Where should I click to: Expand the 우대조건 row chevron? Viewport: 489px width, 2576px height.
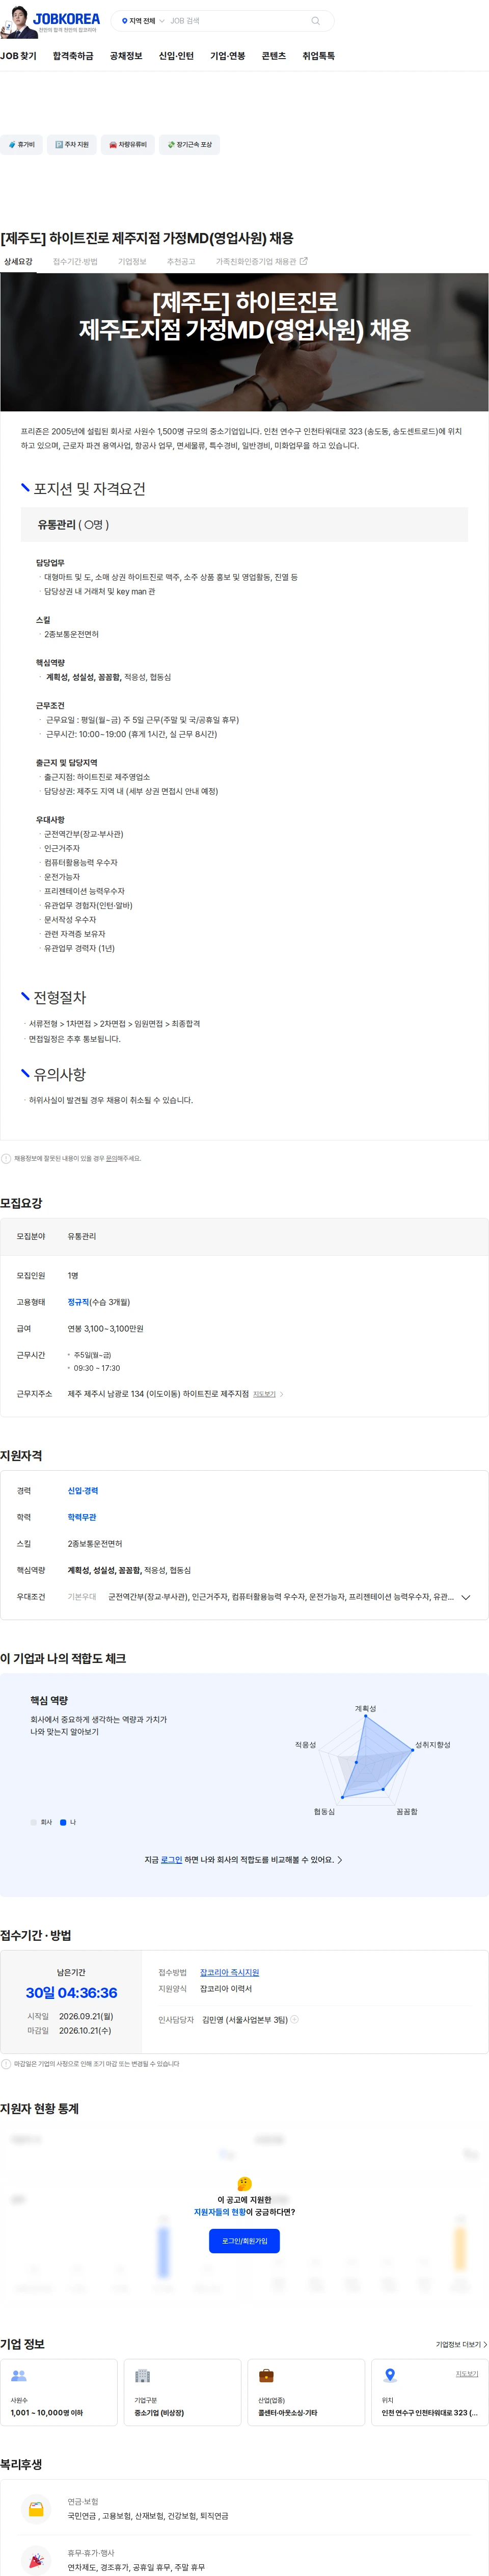coord(466,1597)
